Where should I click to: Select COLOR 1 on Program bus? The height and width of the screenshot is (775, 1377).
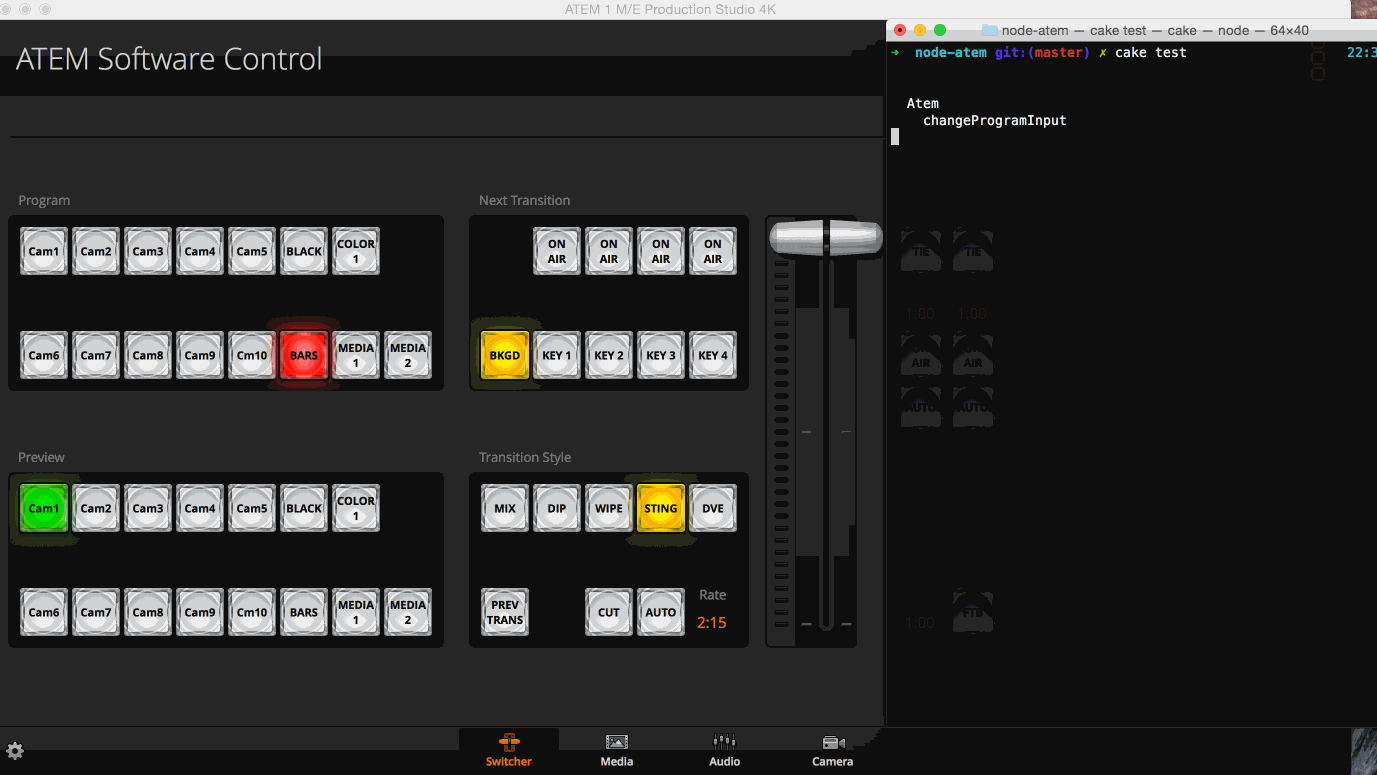click(356, 251)
